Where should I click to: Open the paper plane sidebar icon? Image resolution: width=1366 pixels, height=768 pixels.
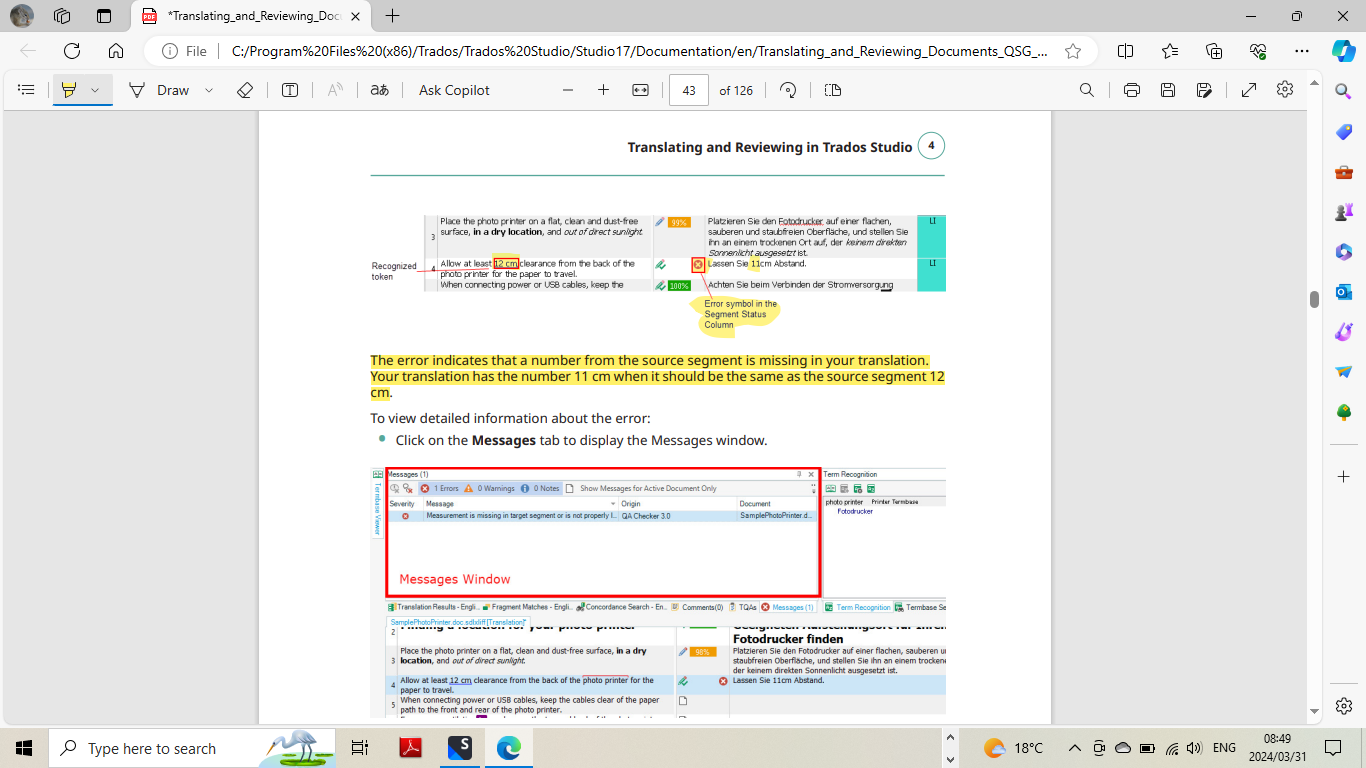pos(1343,372)
